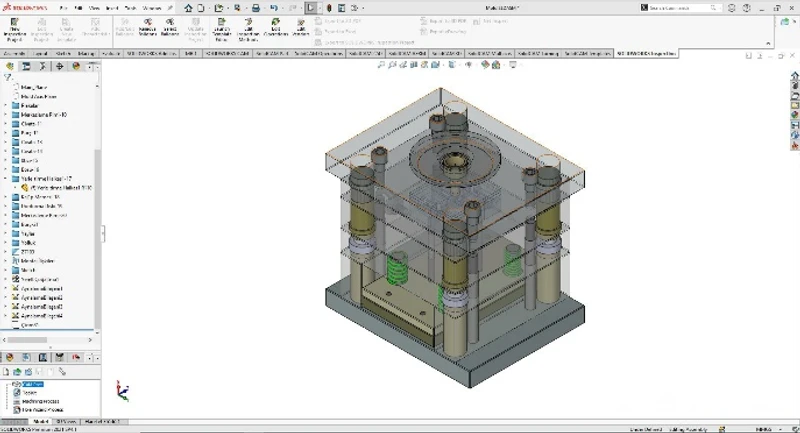Launch the Template Editor
The width and height of the screenshot is (800, 433).
tap(221, 30)
